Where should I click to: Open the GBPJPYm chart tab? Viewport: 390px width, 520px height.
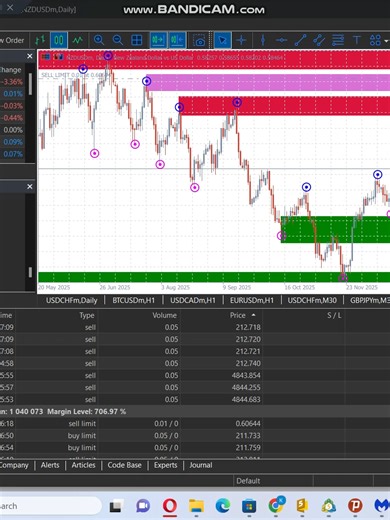tap(369, 300)
